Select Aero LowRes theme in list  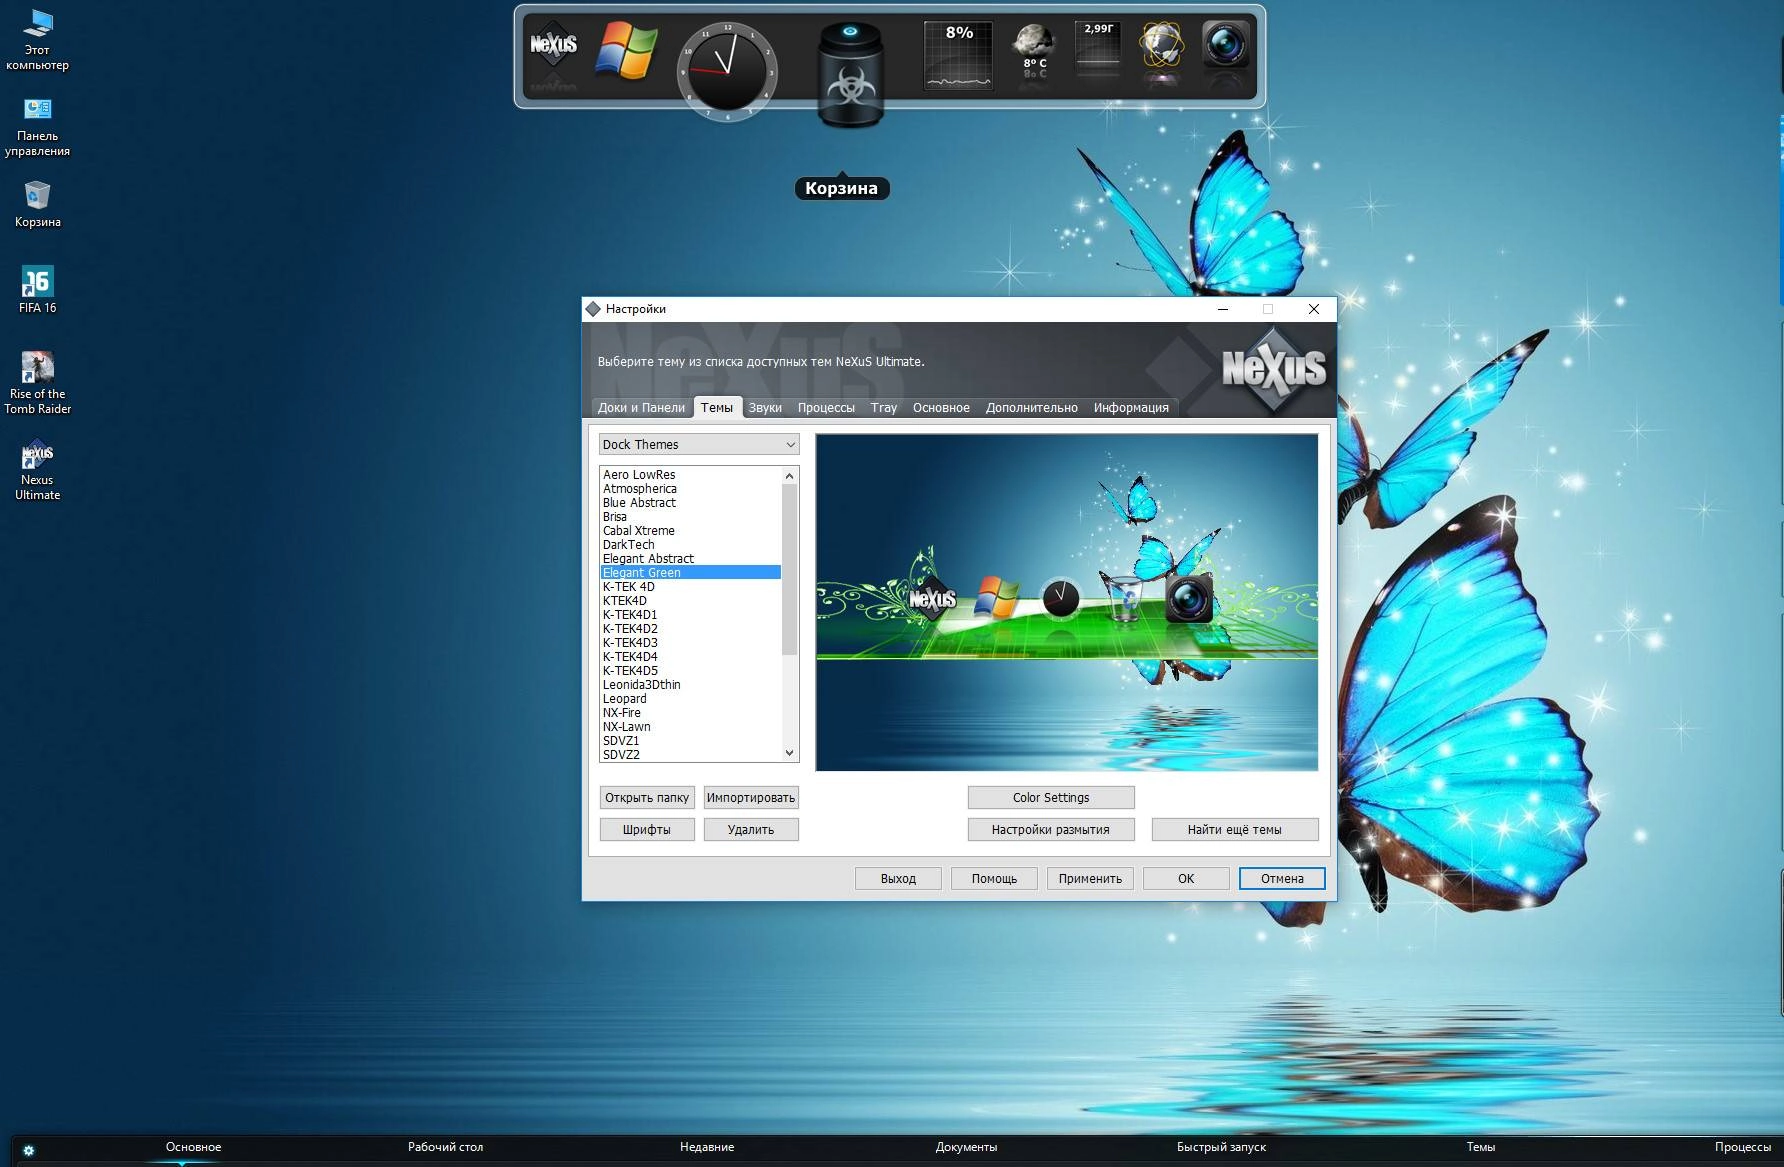(690, 475)
